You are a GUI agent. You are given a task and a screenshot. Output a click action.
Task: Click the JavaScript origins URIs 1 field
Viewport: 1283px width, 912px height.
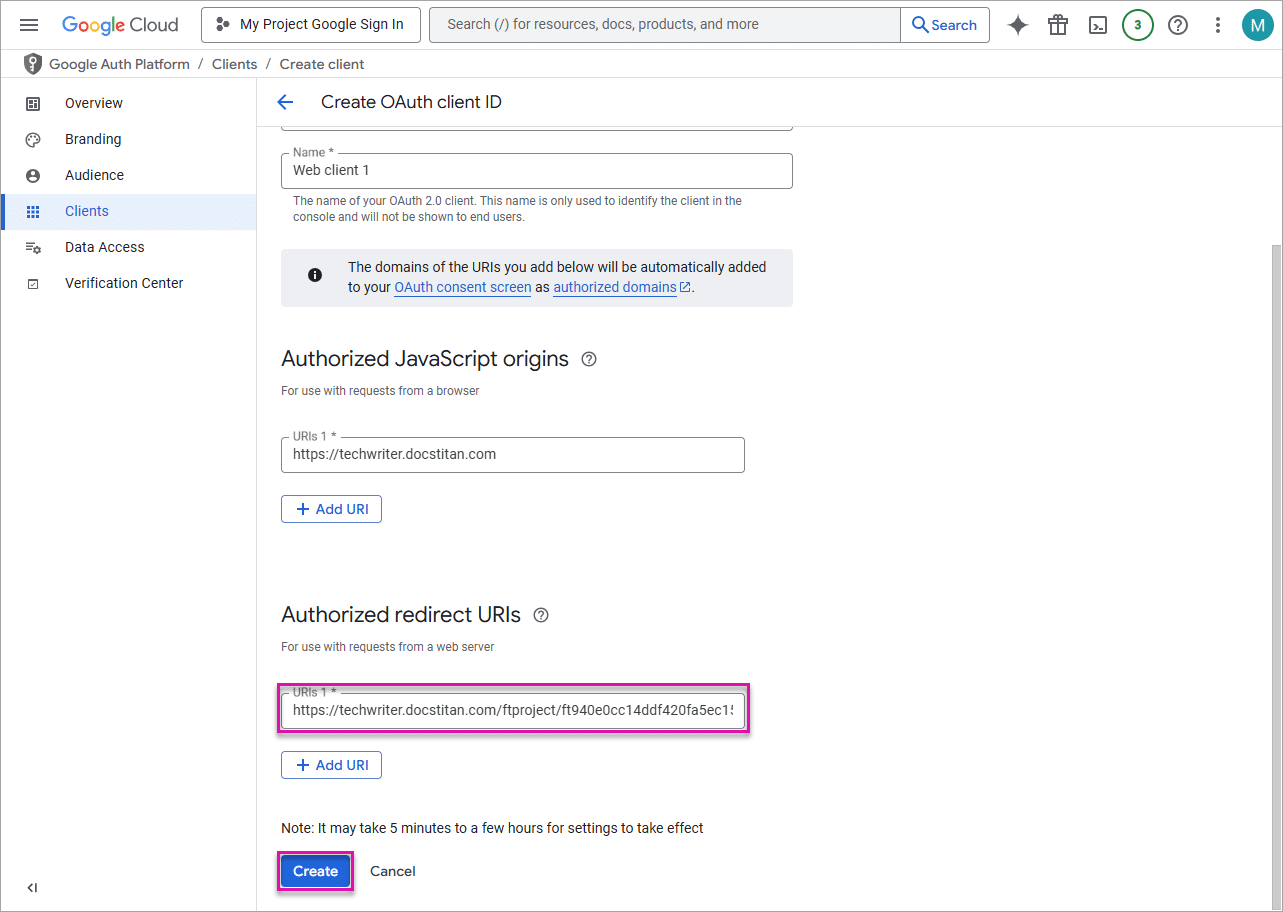coord(513,454)
